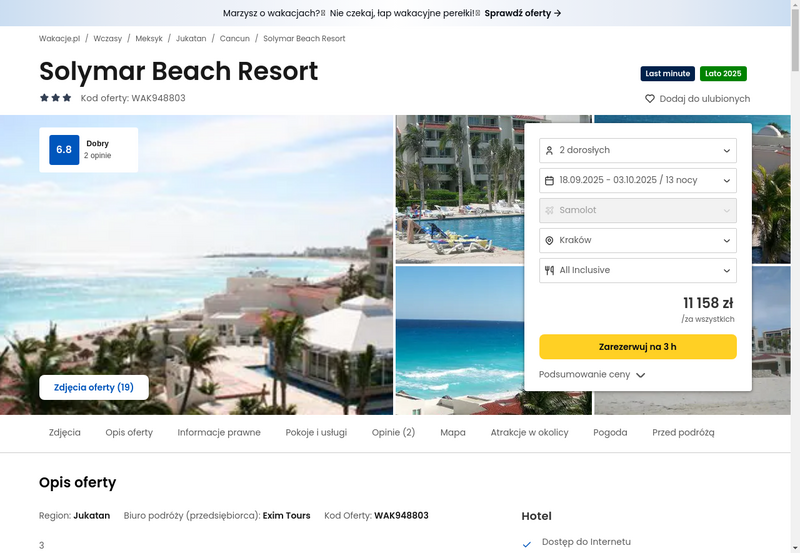
Task: Click the arrow next to Sprawdź oferty
Action: tap(558, 13)
